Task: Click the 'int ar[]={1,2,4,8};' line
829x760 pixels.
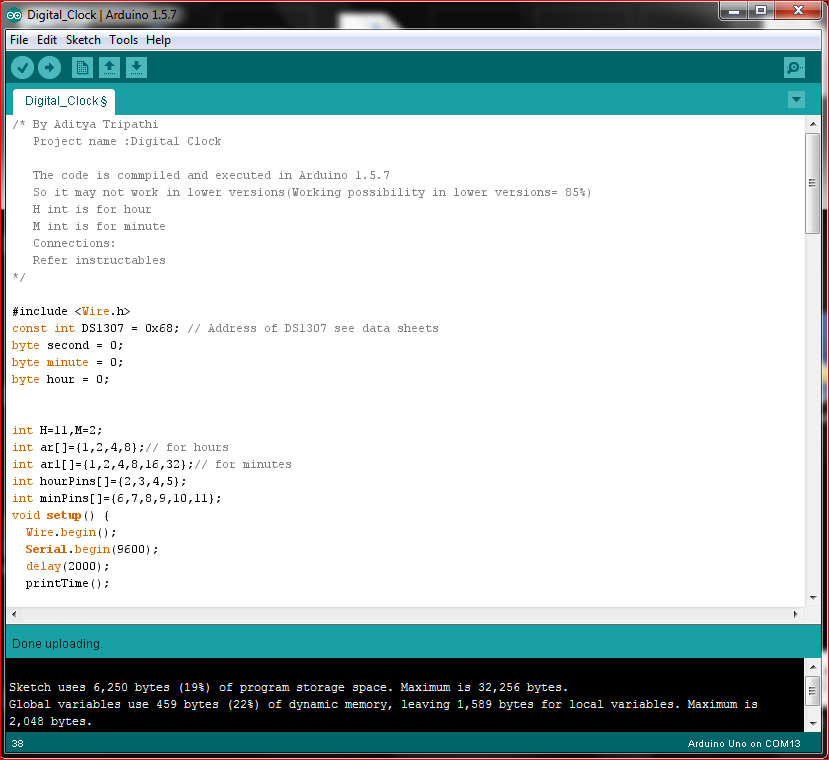Action: 78,447
